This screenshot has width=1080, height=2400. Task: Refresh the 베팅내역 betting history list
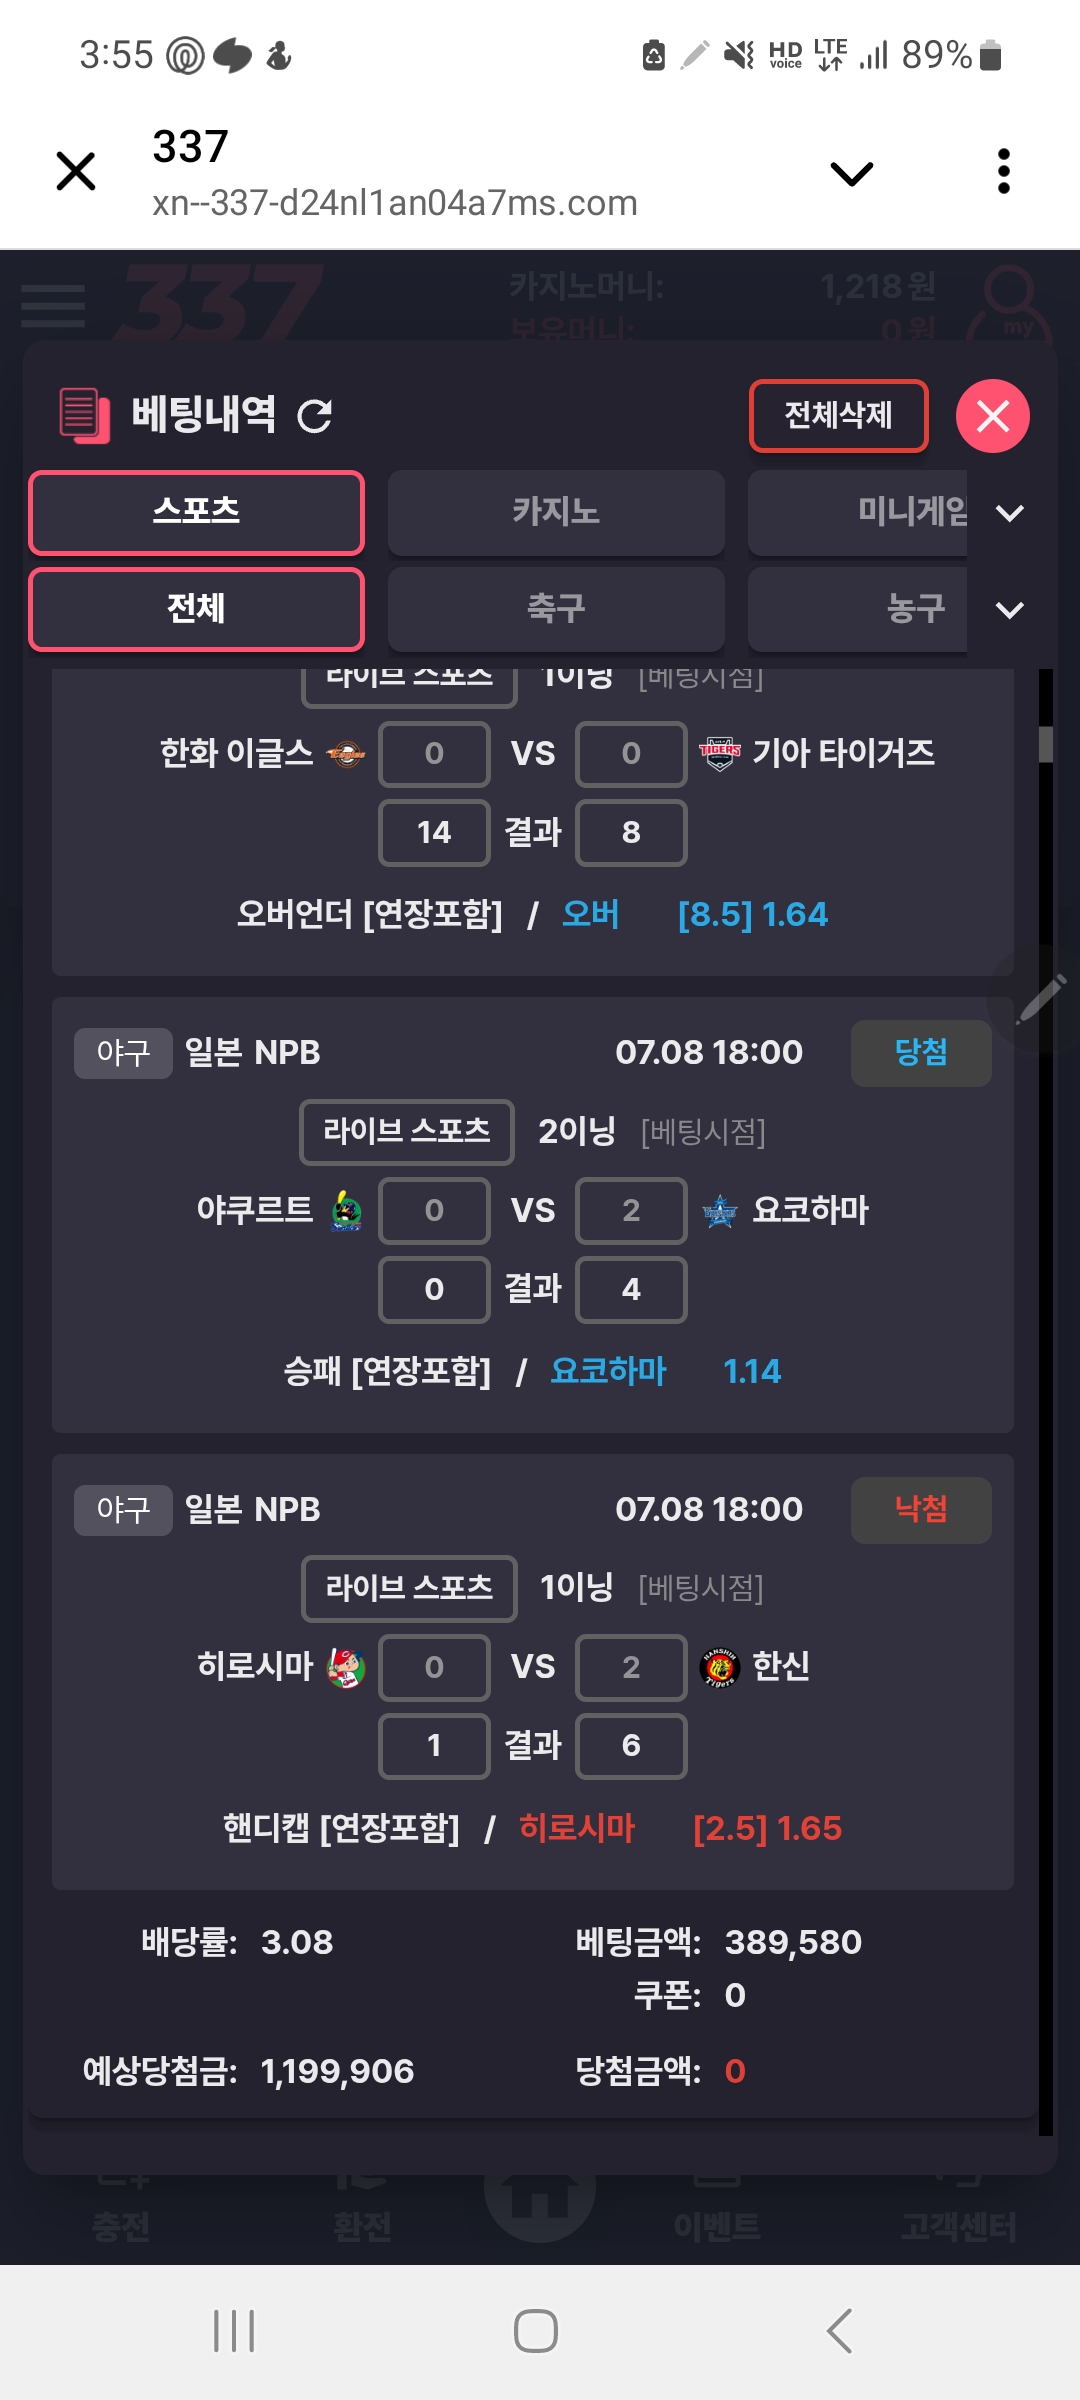(315, 416)
